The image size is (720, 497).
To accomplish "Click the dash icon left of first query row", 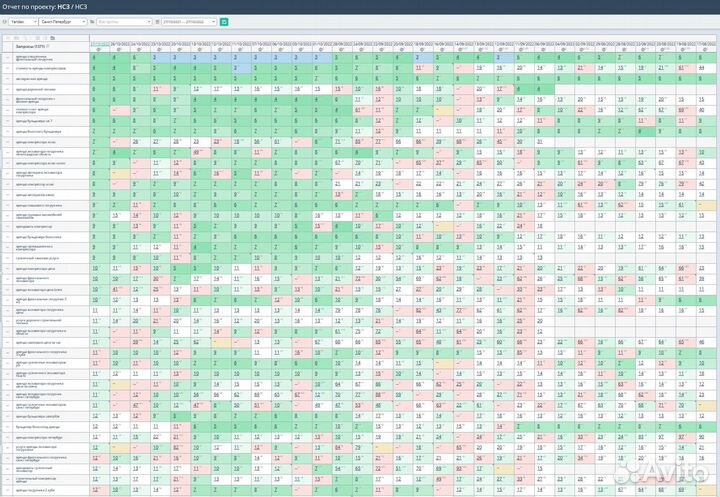I will point(6,59).
